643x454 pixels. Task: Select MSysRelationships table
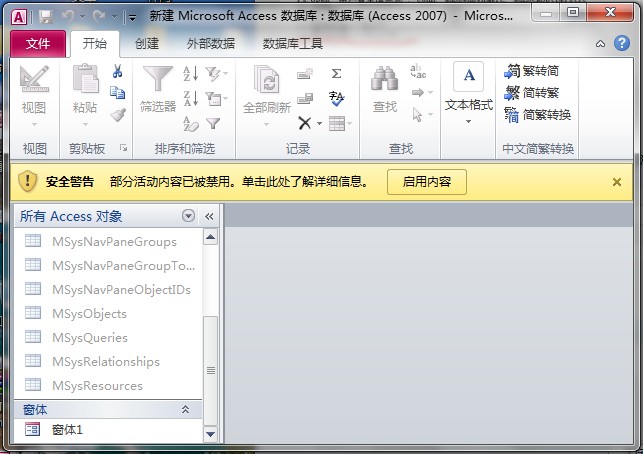108,361
